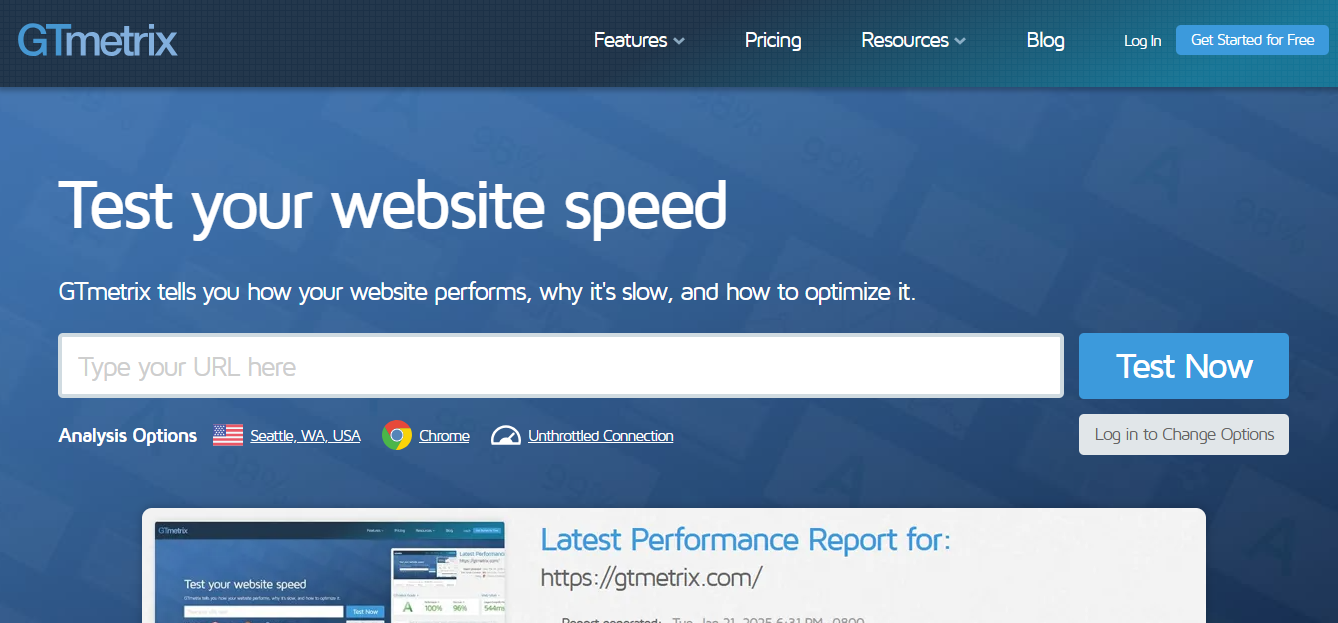The width and height of the screenshot is (1338, 623).
Task: Click the Log In link
Action: click(x=1142, y=41)
